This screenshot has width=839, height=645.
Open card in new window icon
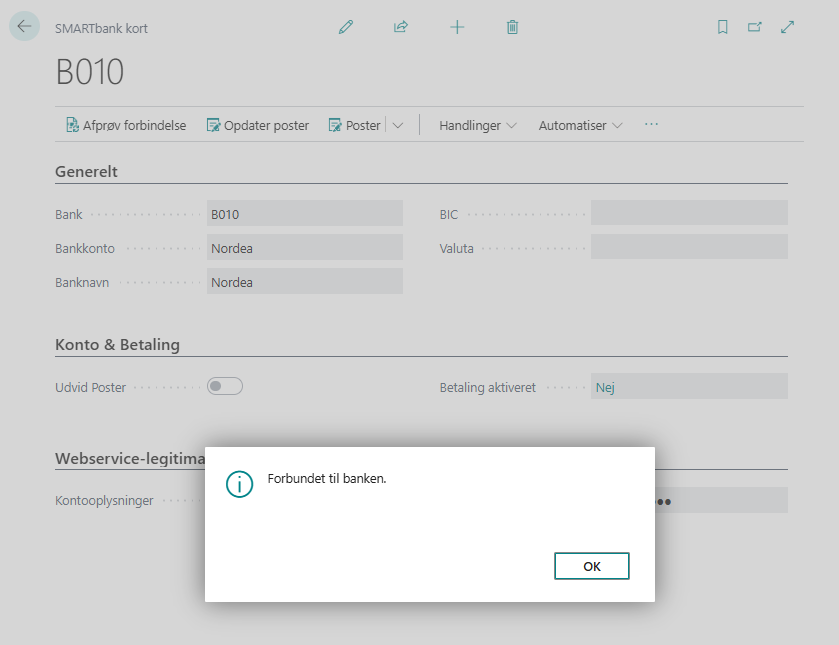(x=755, y=28)
